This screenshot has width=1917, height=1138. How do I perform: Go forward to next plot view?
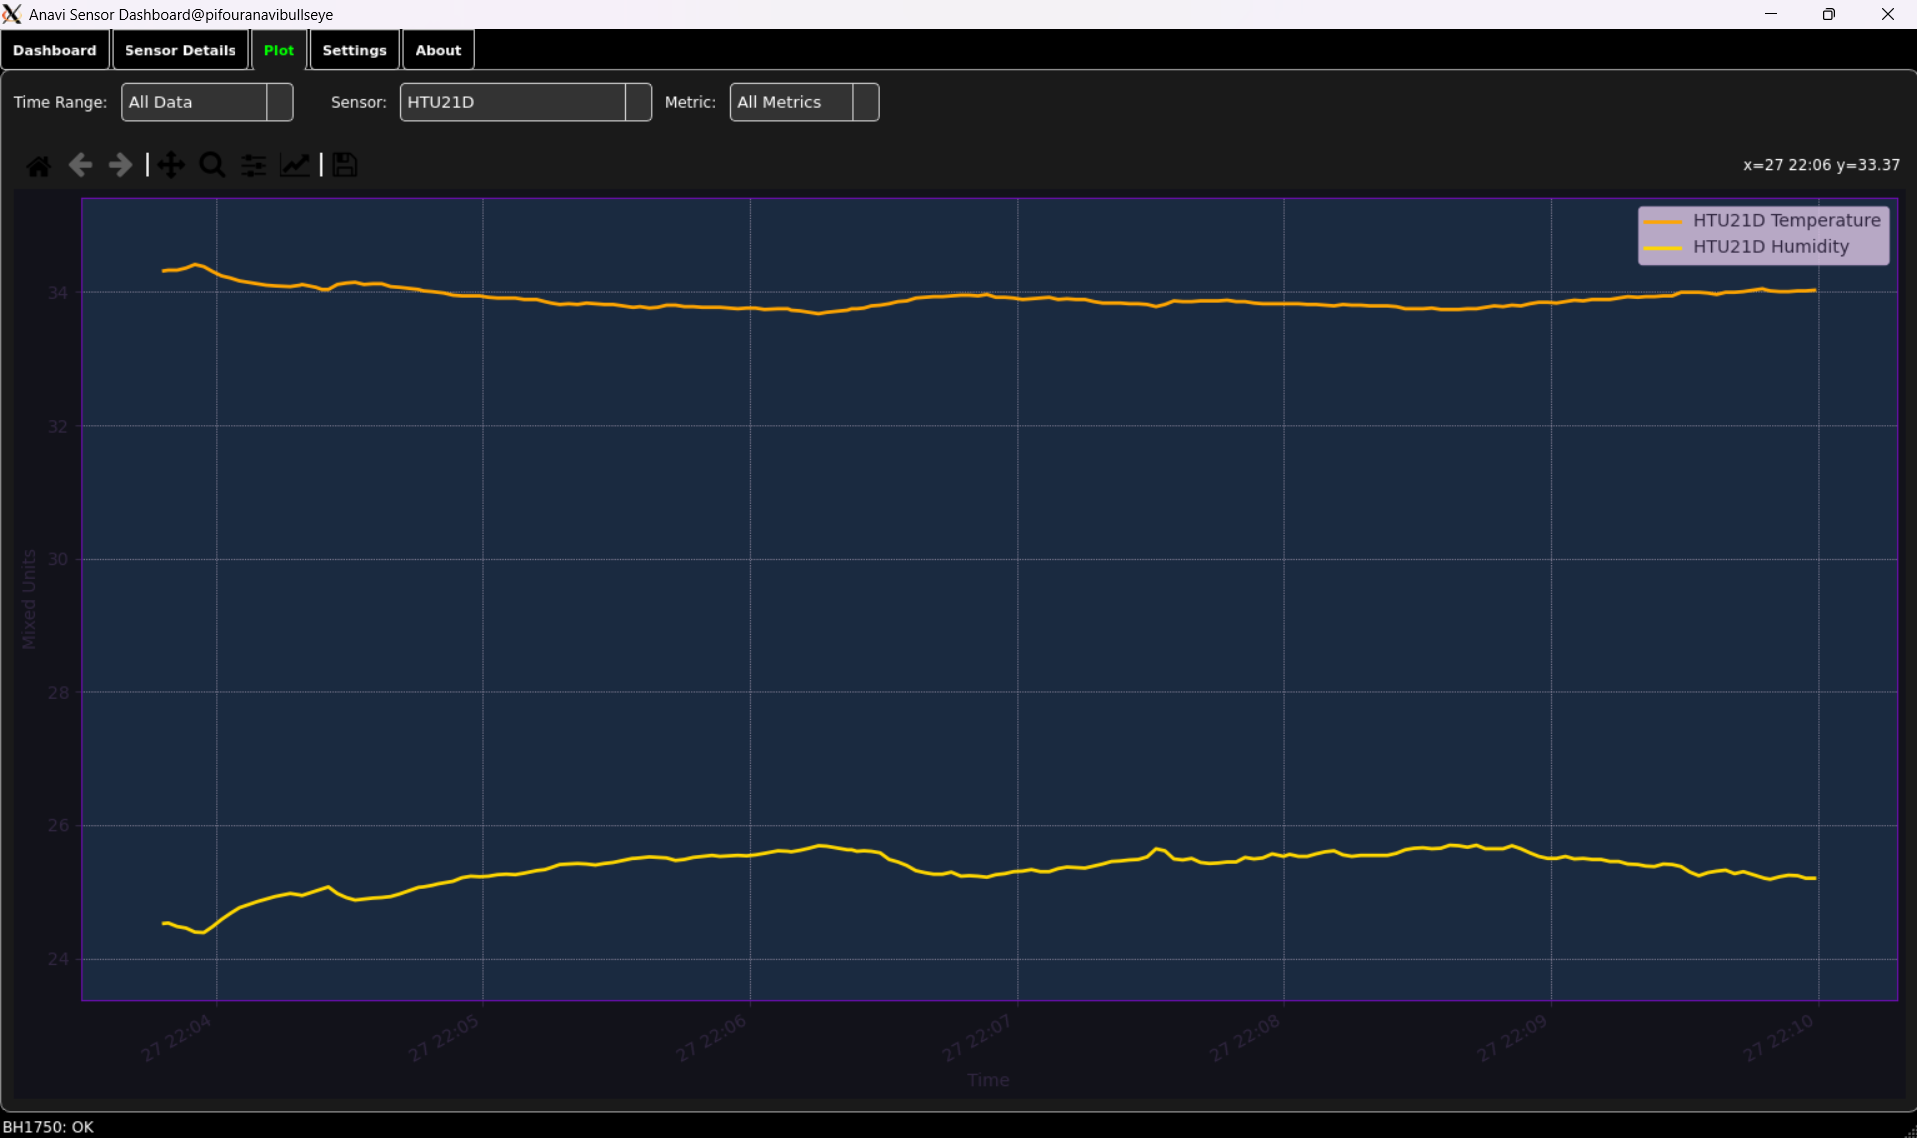tap(120, 165)
